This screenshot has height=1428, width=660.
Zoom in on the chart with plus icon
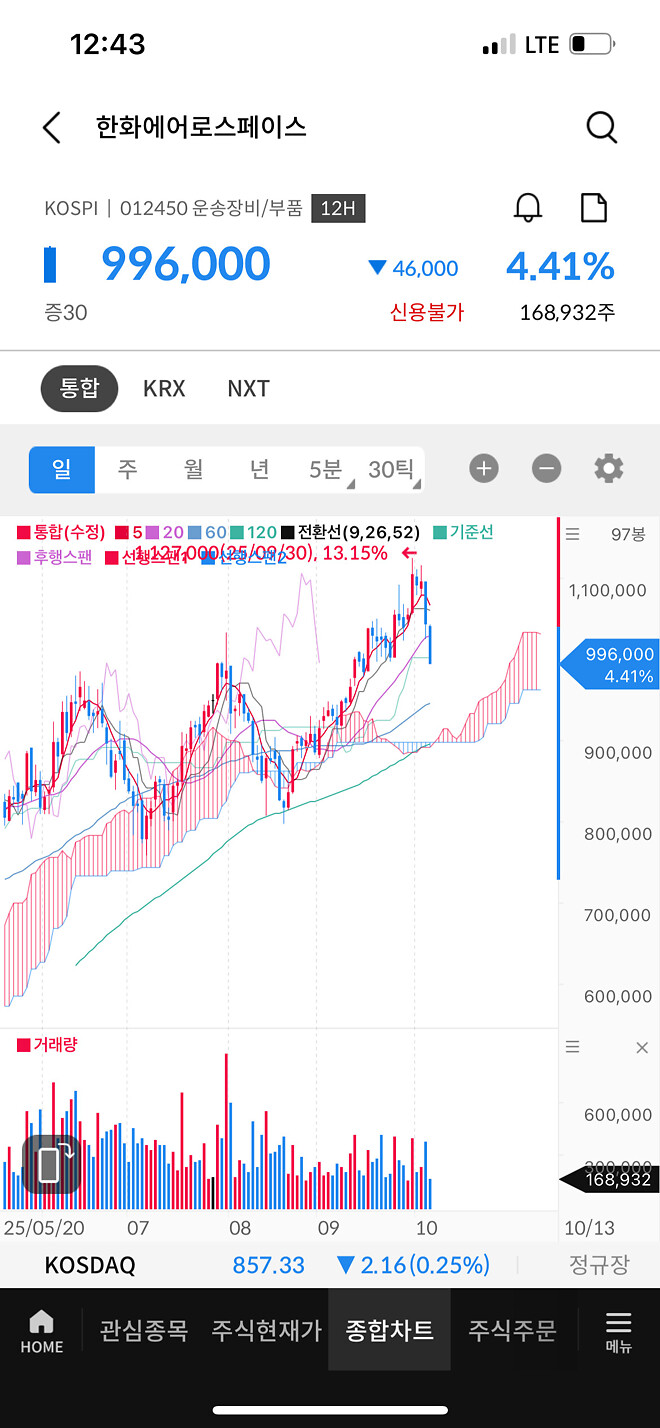[x=484, y=468]
